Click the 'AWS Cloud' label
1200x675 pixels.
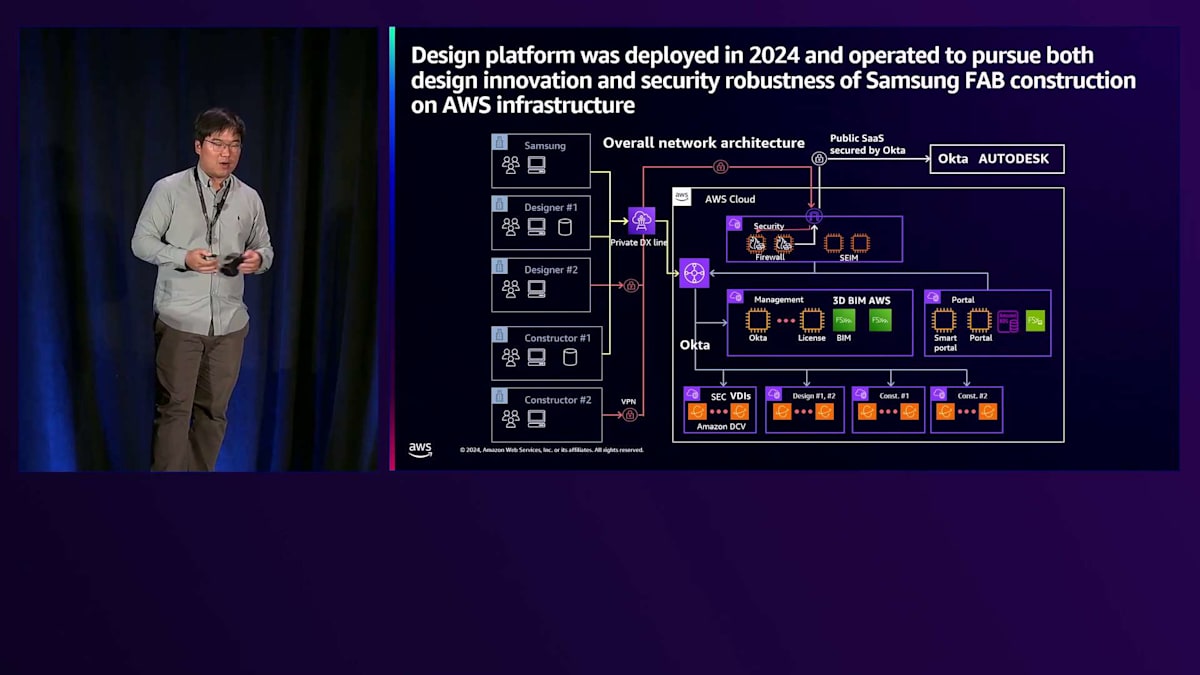(x=730, y=199)
